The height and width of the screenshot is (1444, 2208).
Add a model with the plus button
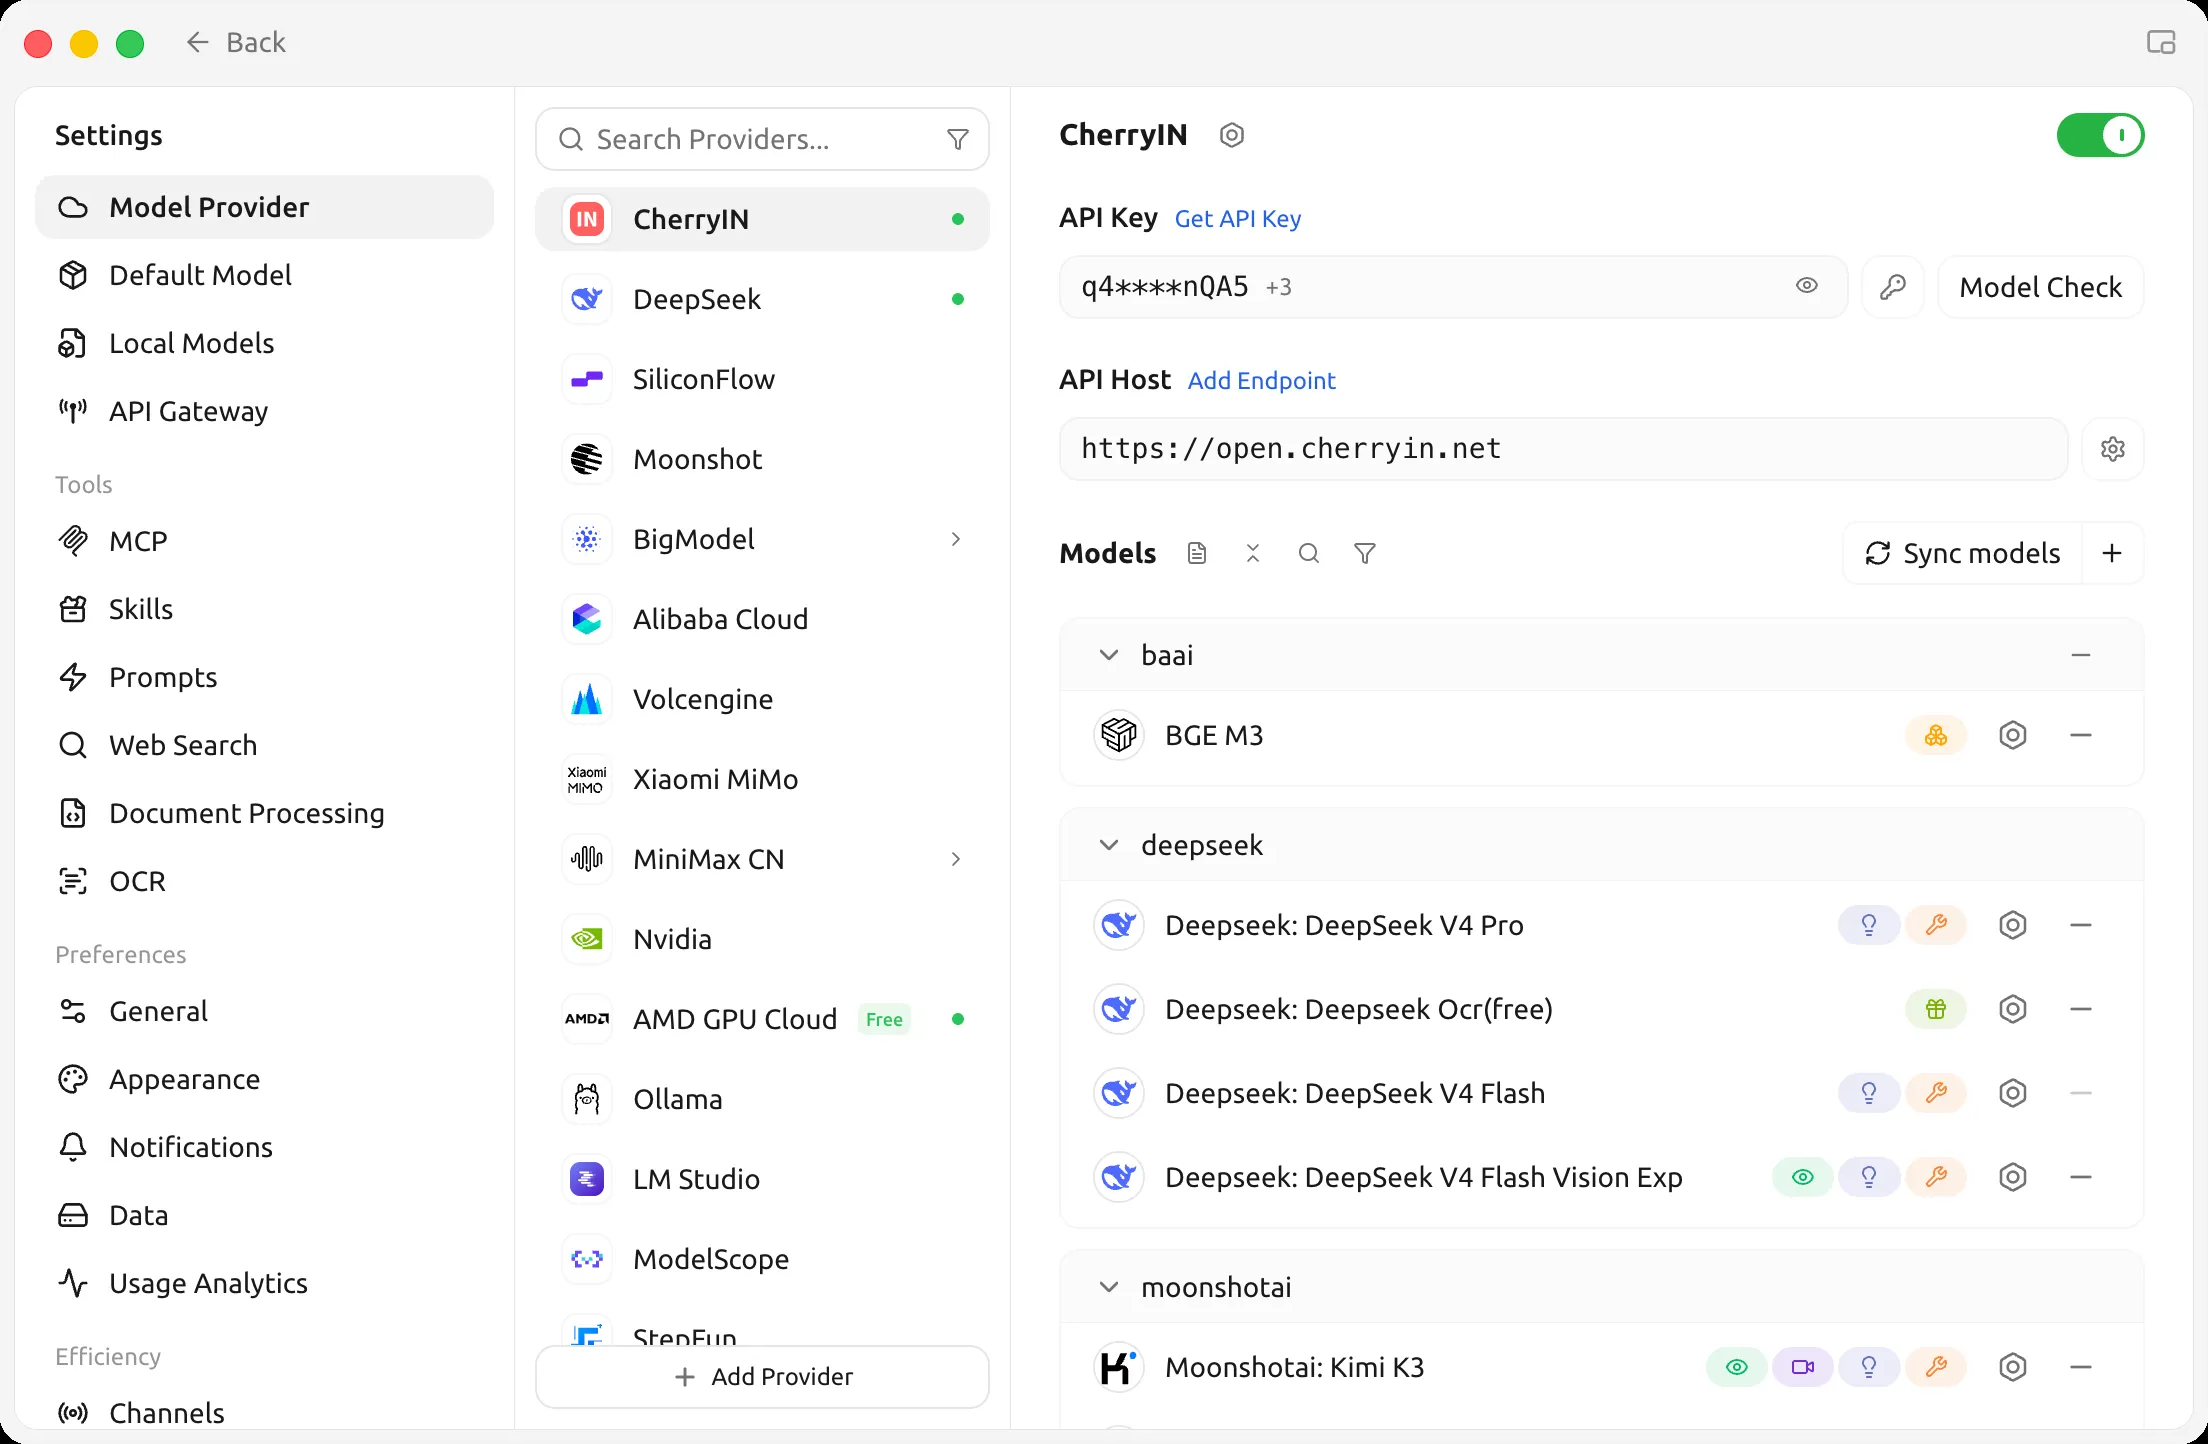pyautogui.click(x=2112, y=553)
